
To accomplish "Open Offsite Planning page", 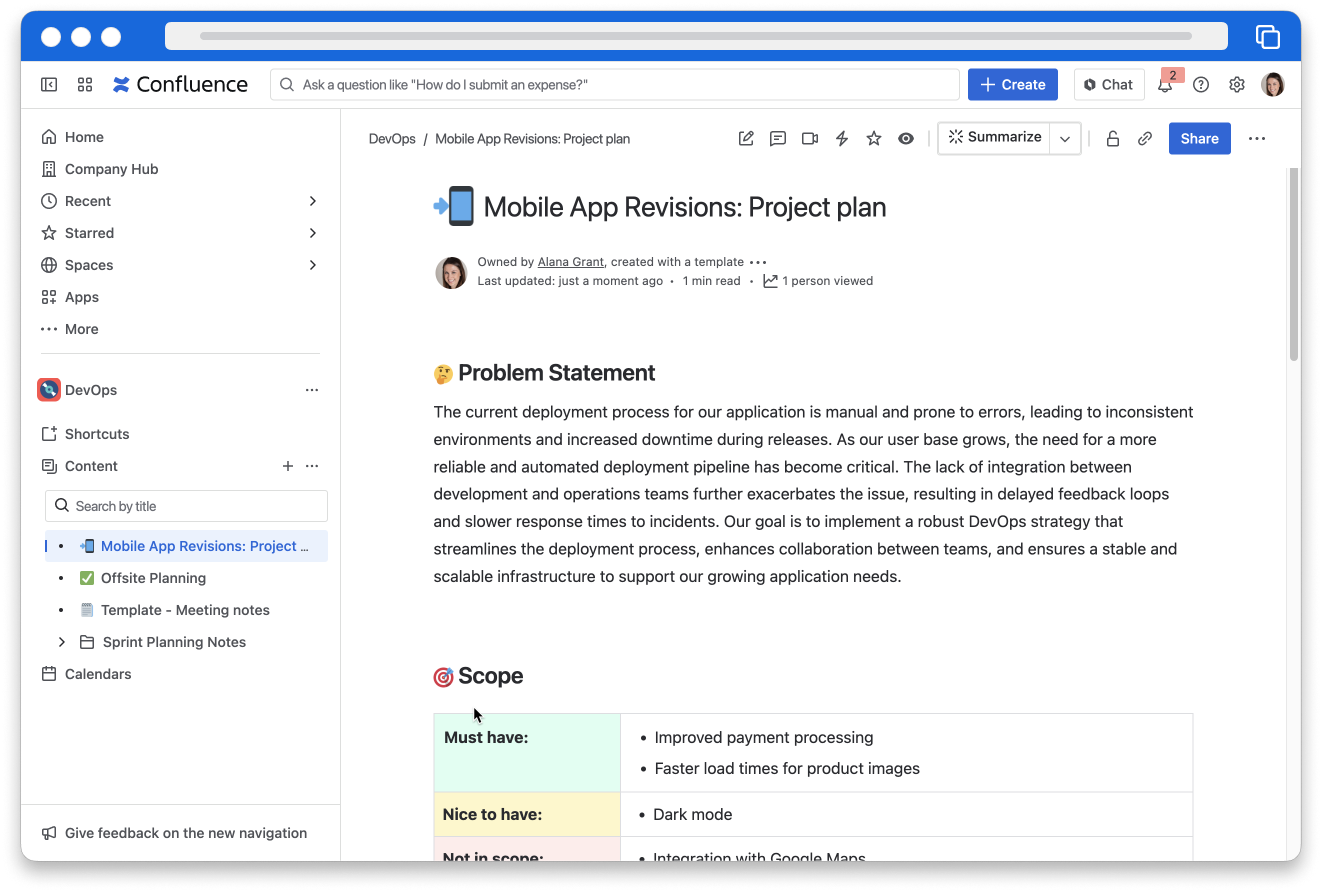I will (x=153, y=578).
